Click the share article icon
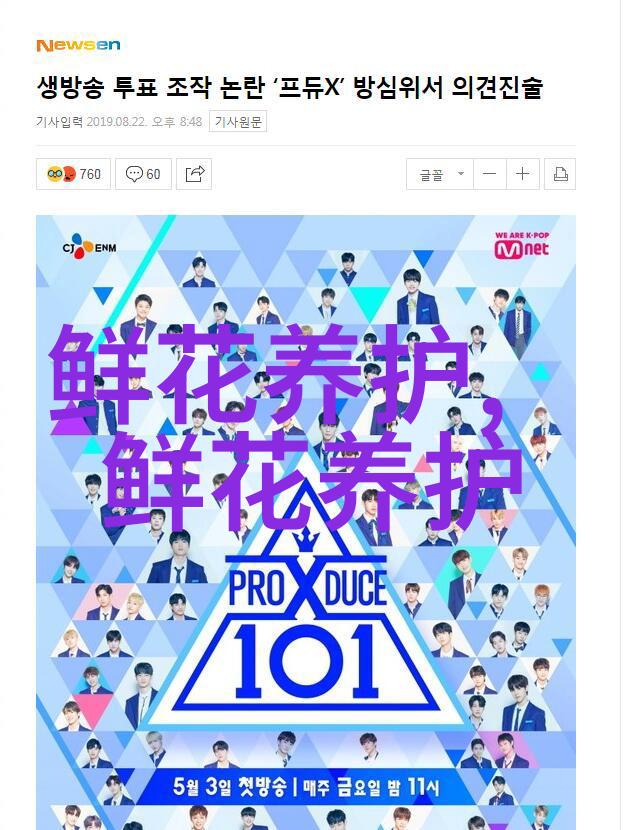The image size is (626, 830). [194, 174]
